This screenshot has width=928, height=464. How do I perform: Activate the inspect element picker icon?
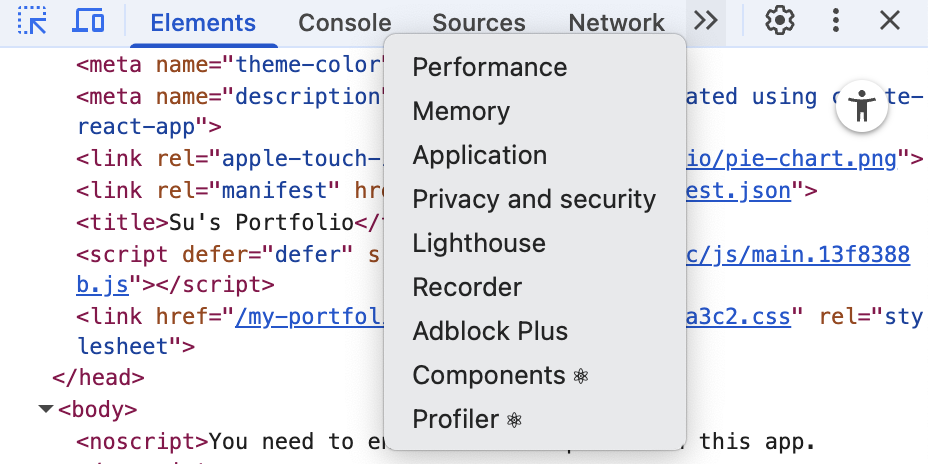point(32,21)
